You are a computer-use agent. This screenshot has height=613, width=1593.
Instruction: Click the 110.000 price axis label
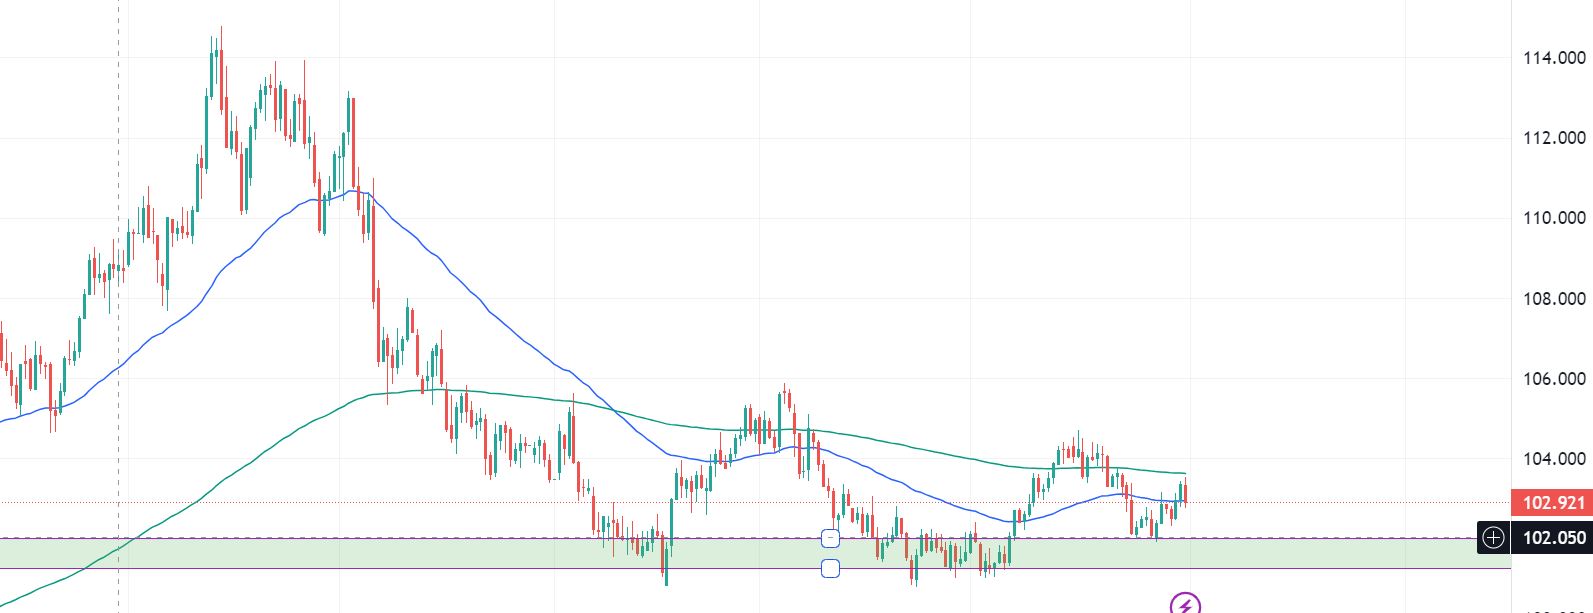[x=1553, y=218]
